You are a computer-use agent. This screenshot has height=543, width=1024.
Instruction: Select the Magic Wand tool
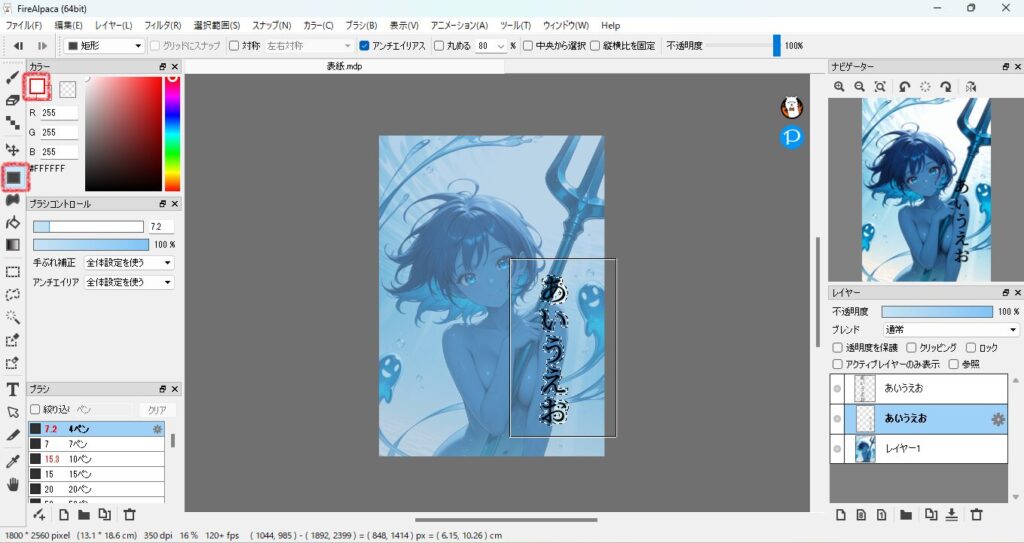[x=12, y=317]
